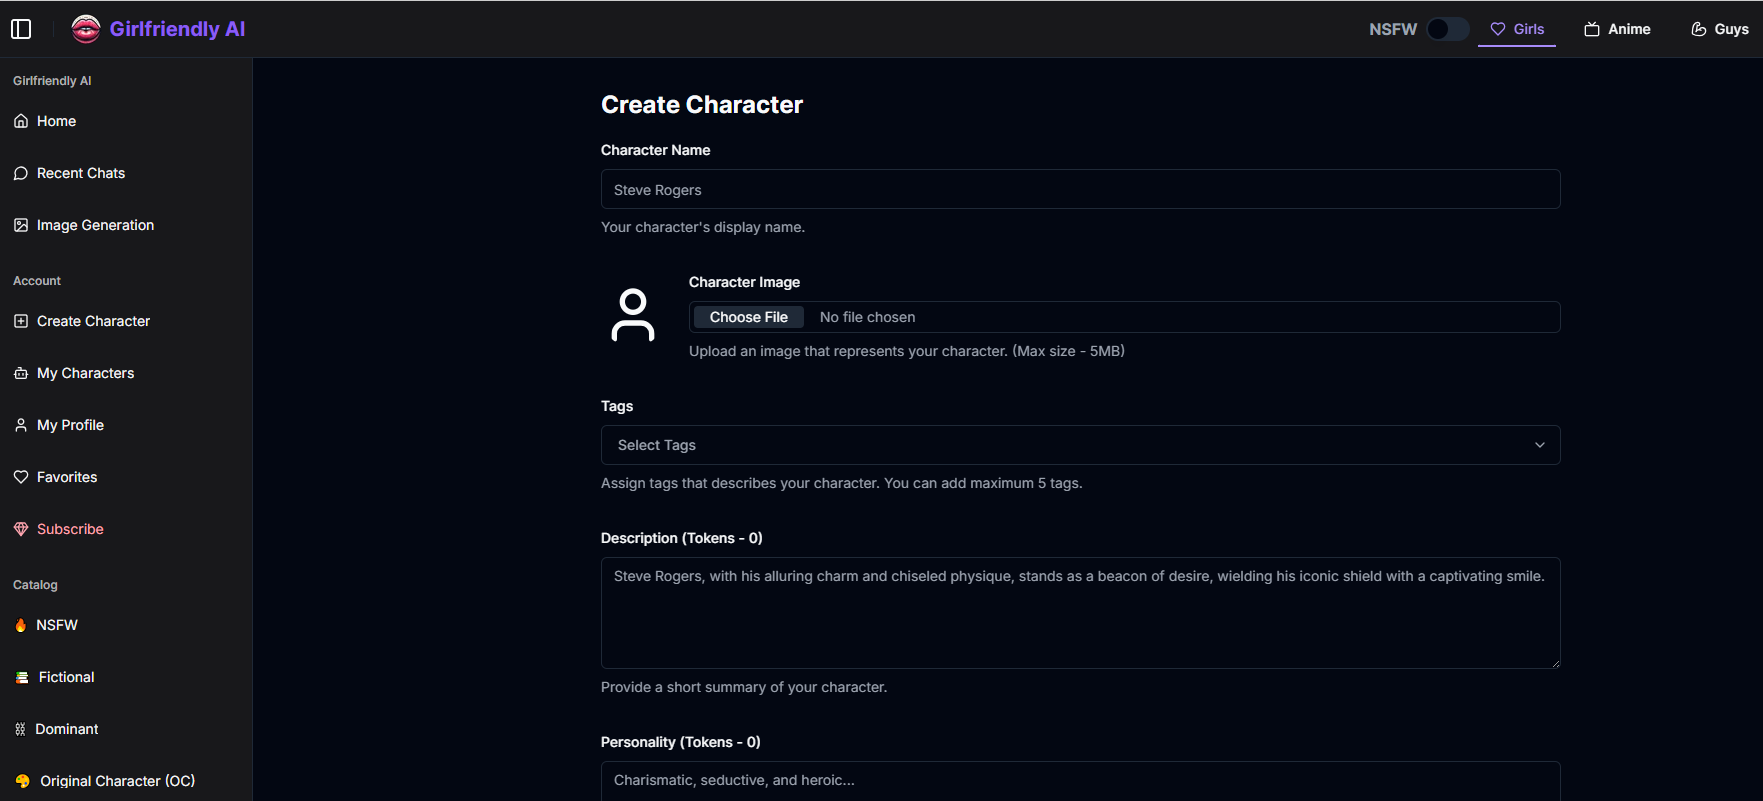Image resolution: width=1763 pixels, height=801 pixels.
Task: Click the NSFW flame icon in Catalog
Action: 21,625
